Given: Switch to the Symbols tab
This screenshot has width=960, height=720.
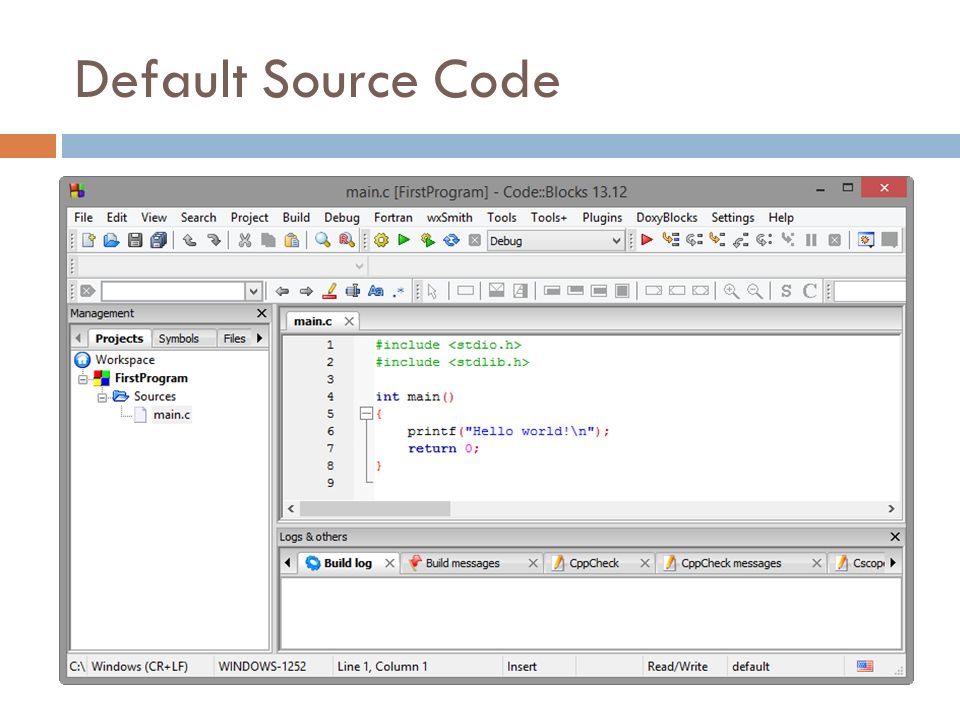Looking at the screenshot, I should tap(179, 339).
